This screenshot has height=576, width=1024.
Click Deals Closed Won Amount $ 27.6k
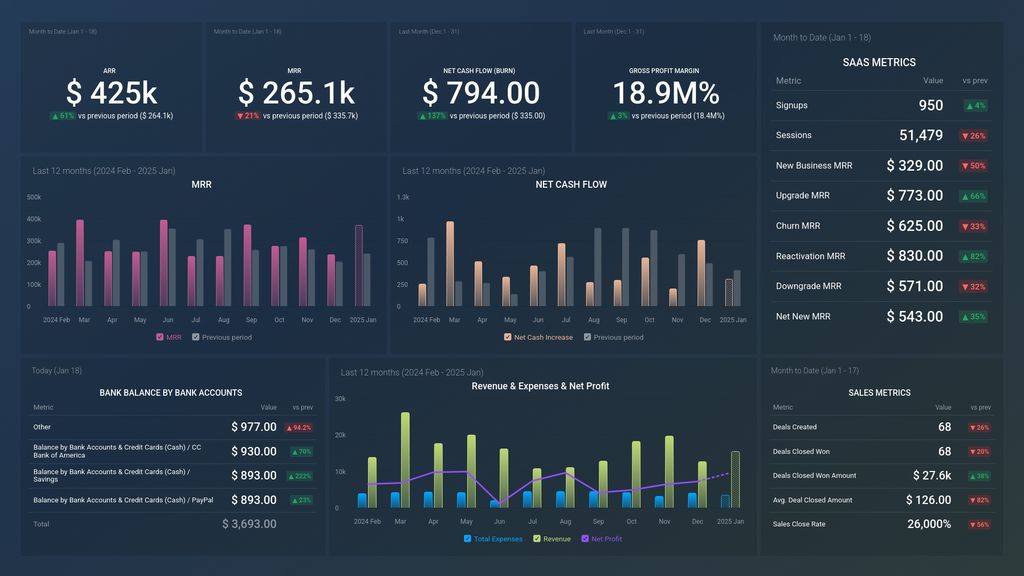click(x=932, y=475)
